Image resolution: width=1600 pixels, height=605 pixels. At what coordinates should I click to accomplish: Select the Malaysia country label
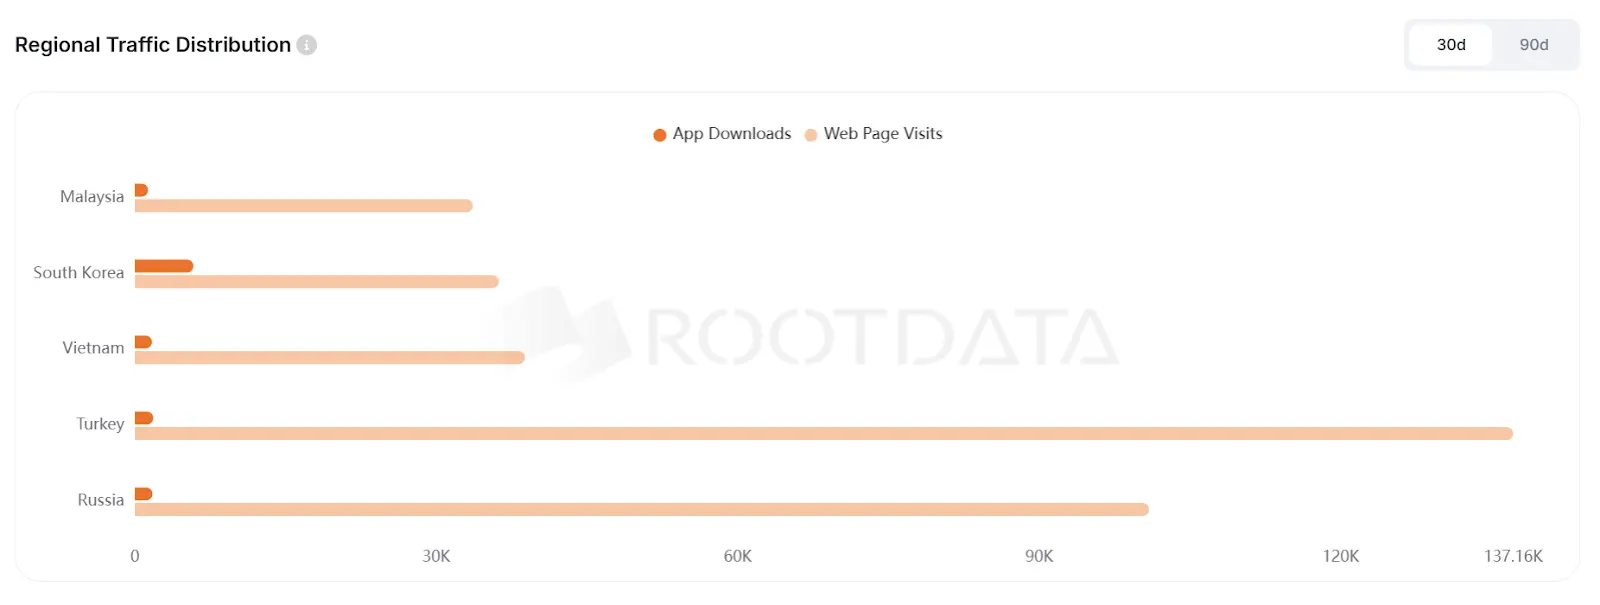coord(91,196)
